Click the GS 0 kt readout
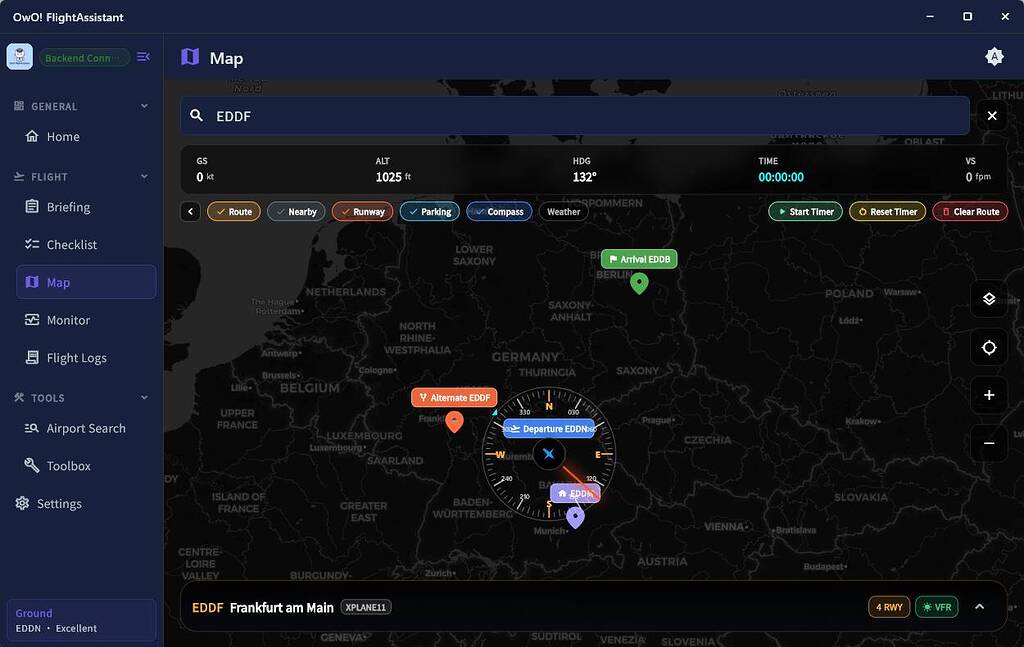1024x647 pixels. 205,170
